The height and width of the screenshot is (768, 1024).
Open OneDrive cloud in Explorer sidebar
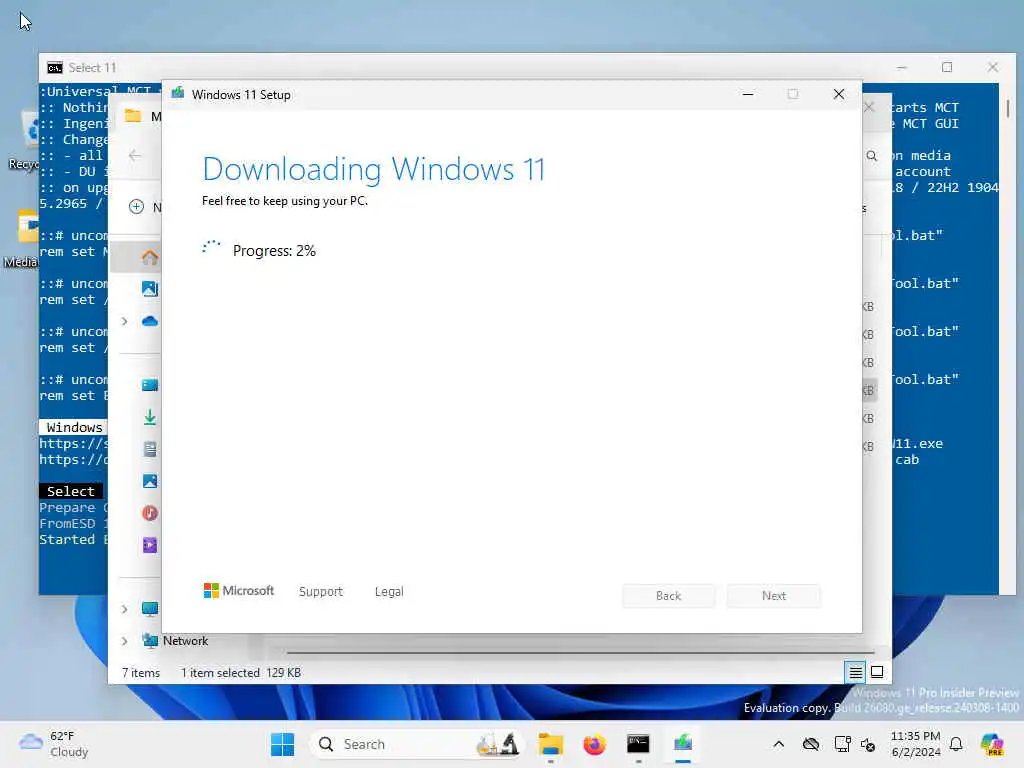point(150,321)
